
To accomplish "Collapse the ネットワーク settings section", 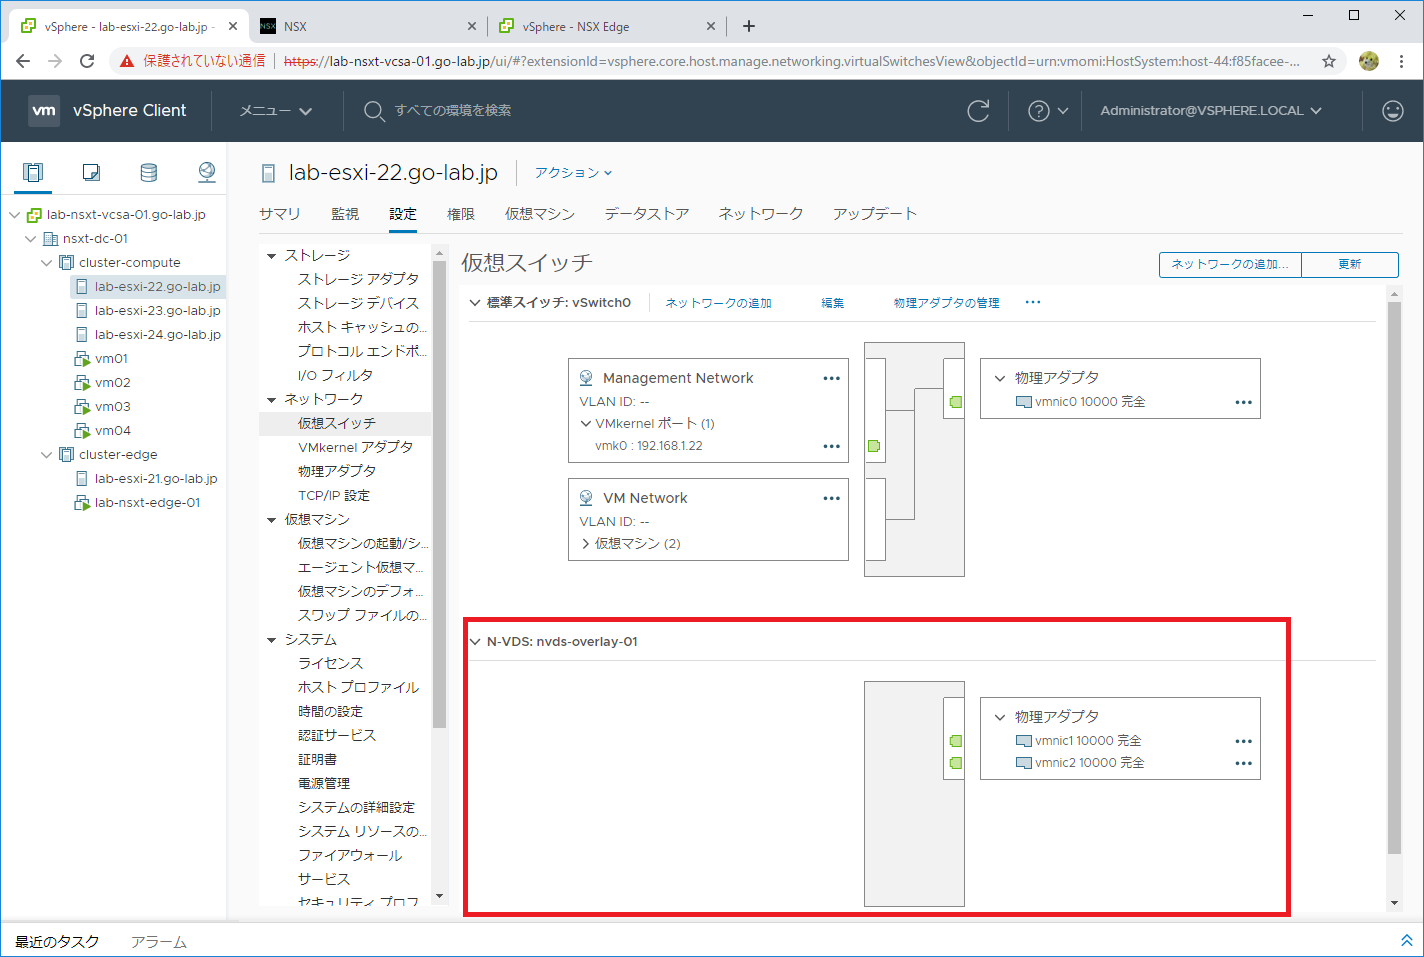I will click(x=271, y=400).
